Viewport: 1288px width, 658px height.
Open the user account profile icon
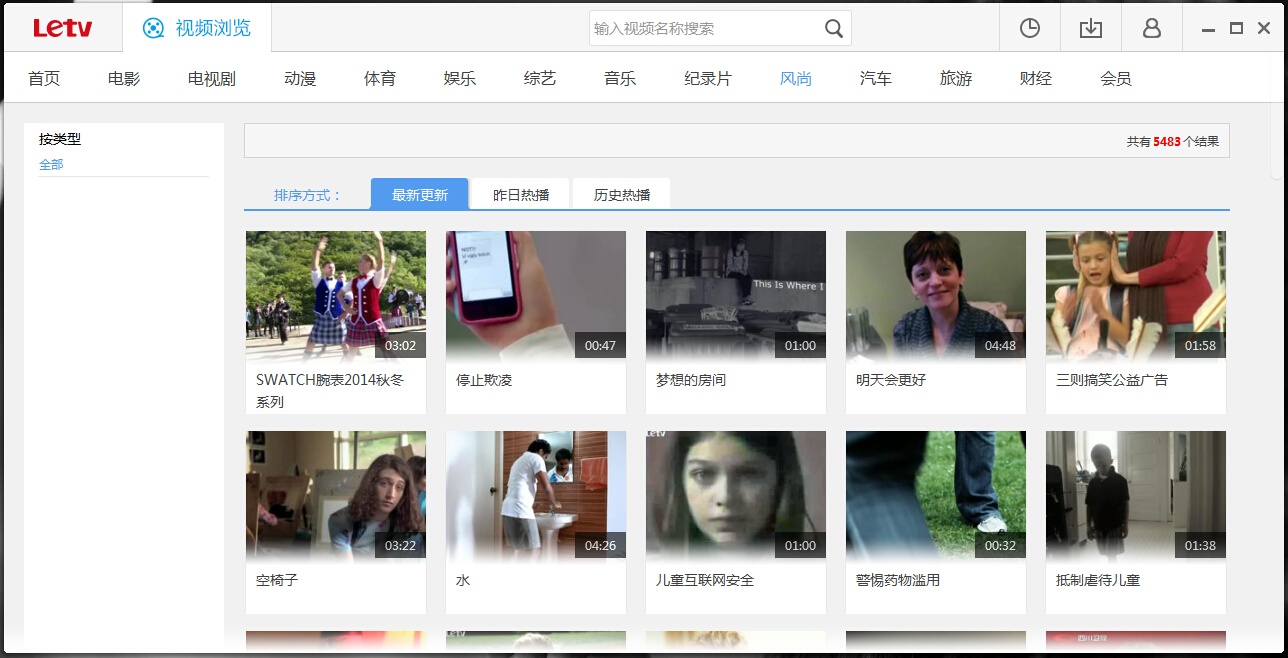pos(1151,28)
